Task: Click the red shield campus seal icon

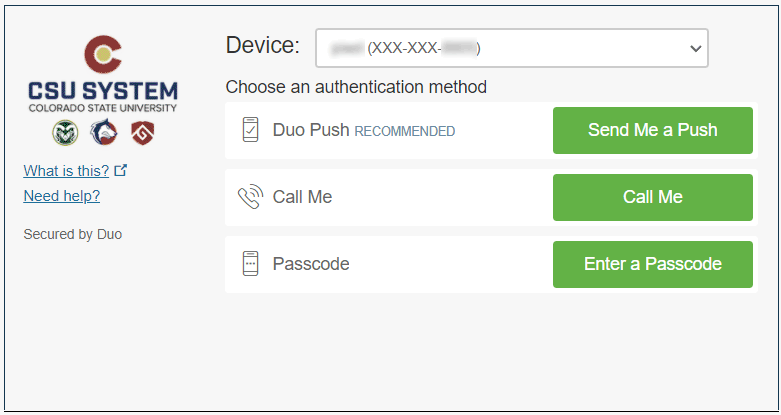Action: click(x=141, y=132)
